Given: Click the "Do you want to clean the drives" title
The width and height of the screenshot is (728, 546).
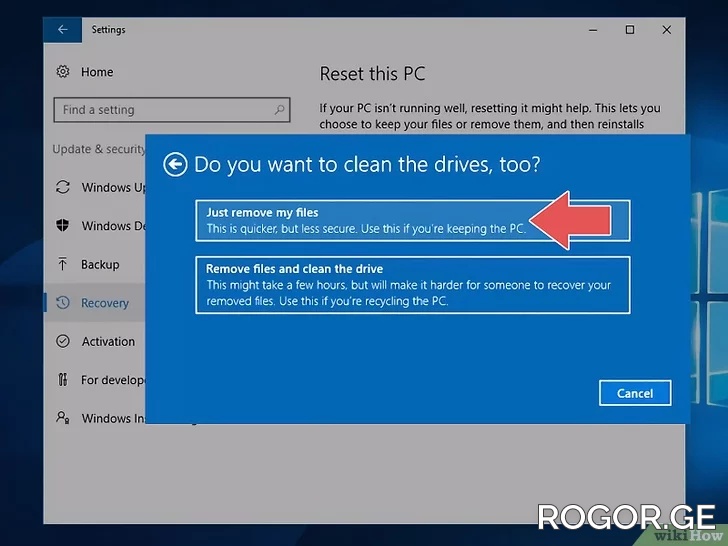Looking at the screenshot, I should click(367, 164).
